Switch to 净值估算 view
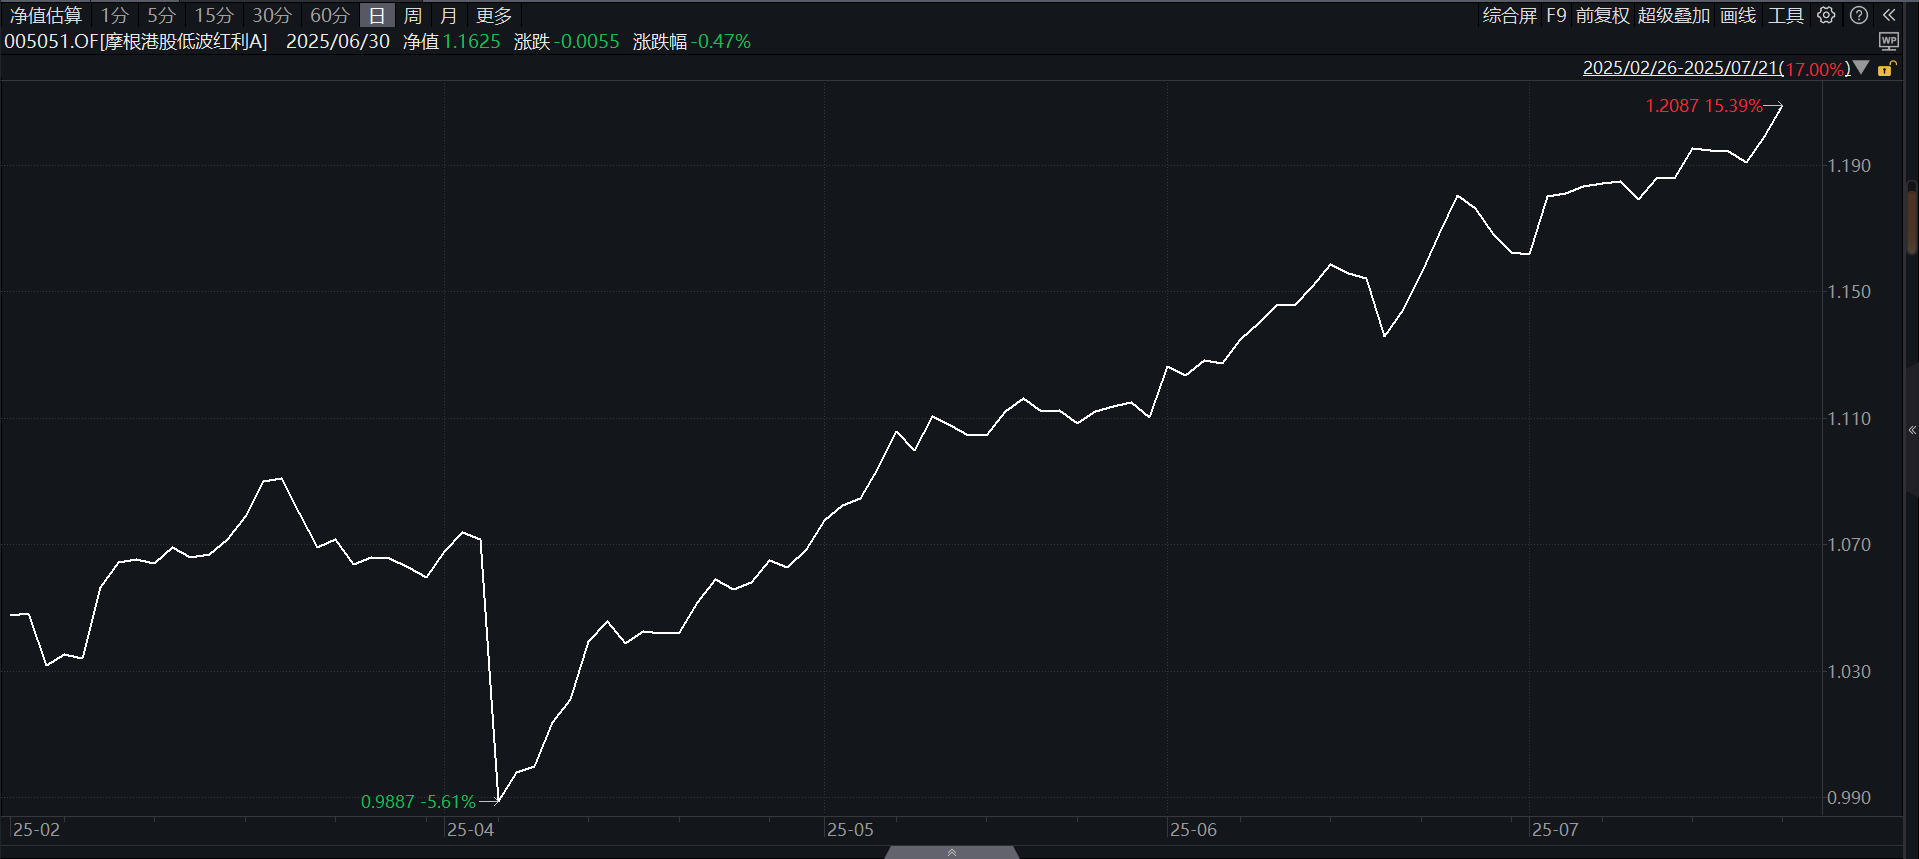This screenshot has height=859, width=1919. pyautogui.click(x=46, y=16)
